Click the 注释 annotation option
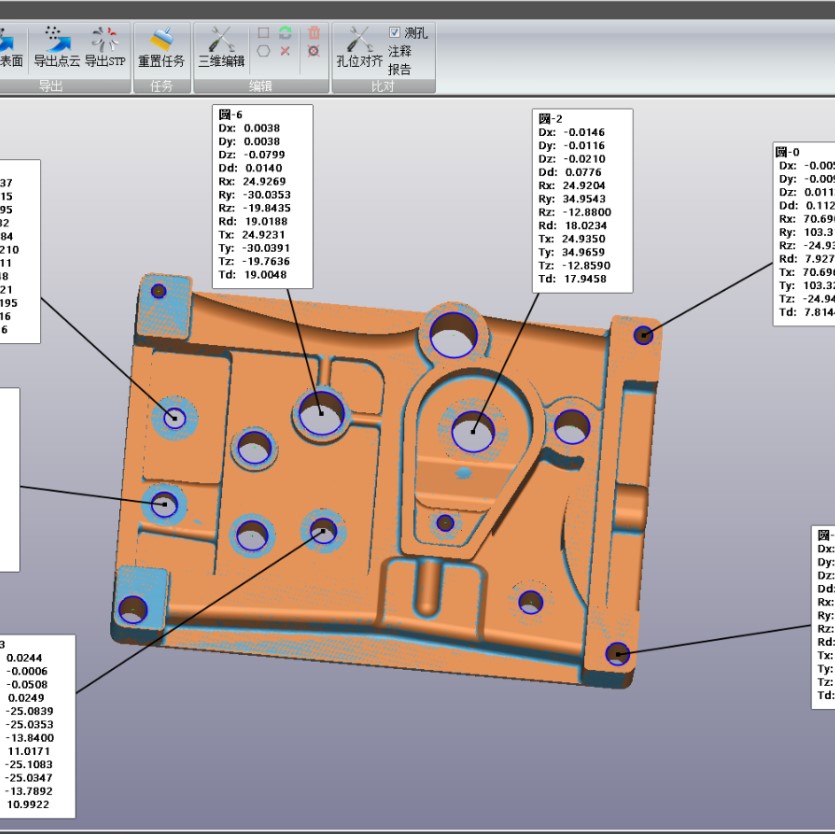835x834 pixels. pyautogui.click(x=399, y=51)
